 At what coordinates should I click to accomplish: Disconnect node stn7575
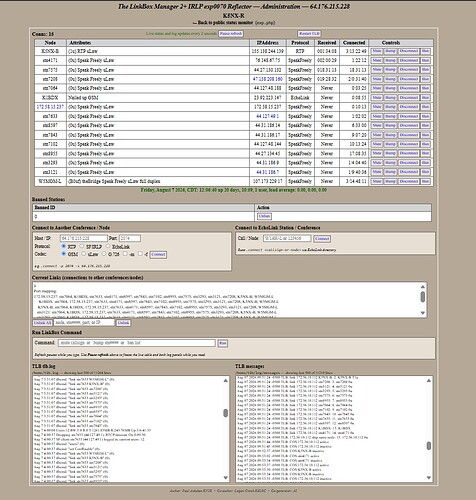(x=409, y=70)
